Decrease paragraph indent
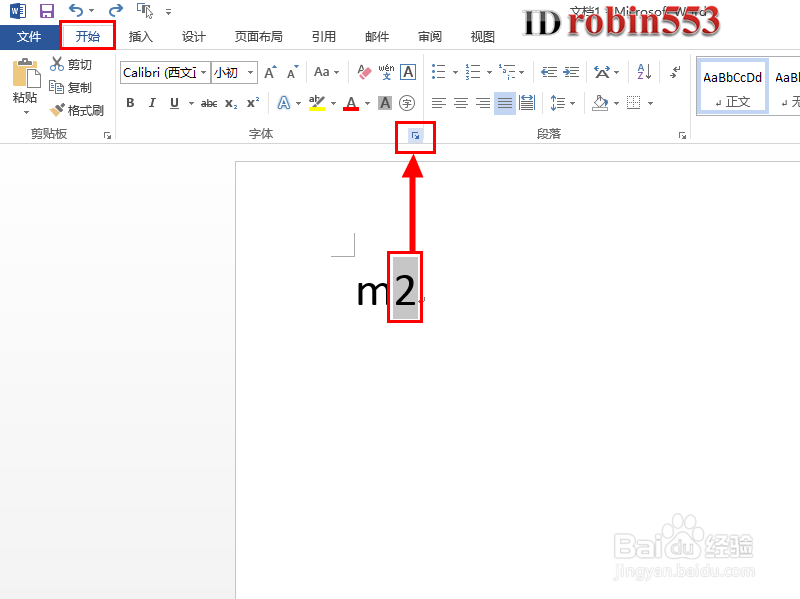Image resolution: width=800 pixels, height=599 pixels. [549, 72]
